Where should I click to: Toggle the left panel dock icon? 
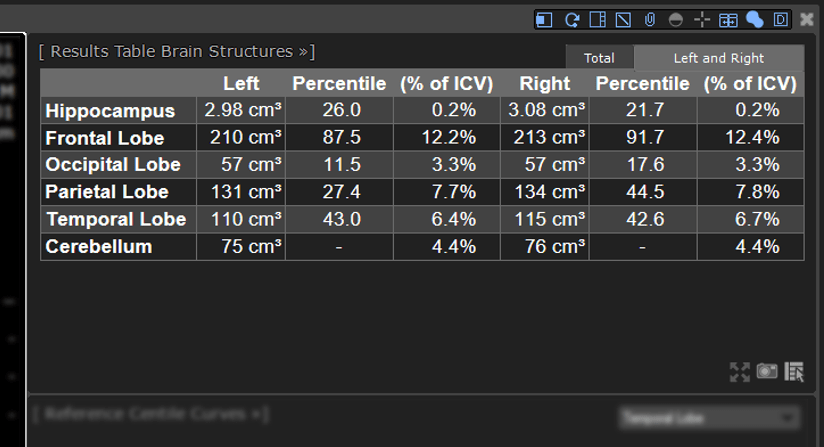tap(544, 20)
